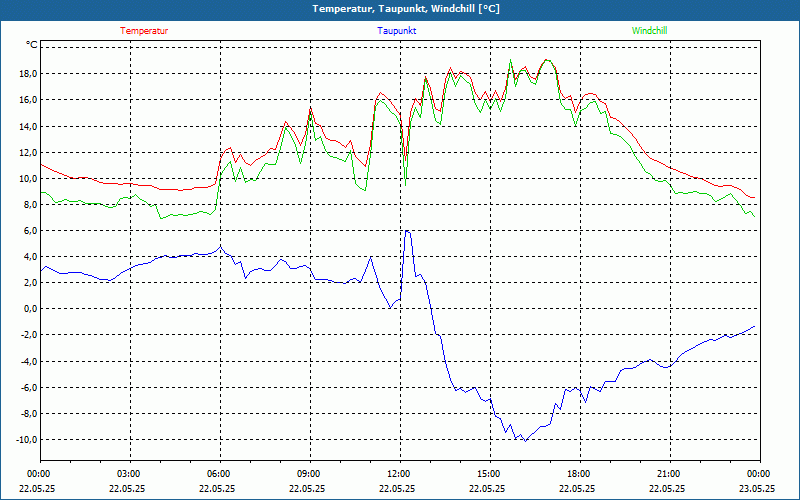The width and height of the screenshot is (800, 500).
Task: Click the red Temperatur legend label
Action: [x=144, y=31]
